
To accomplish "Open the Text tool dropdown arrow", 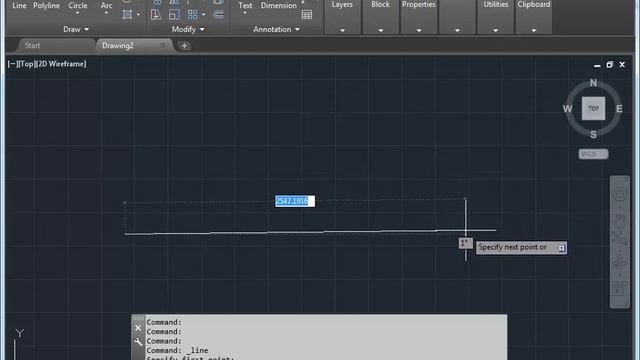I will click(x=245, y=13).
